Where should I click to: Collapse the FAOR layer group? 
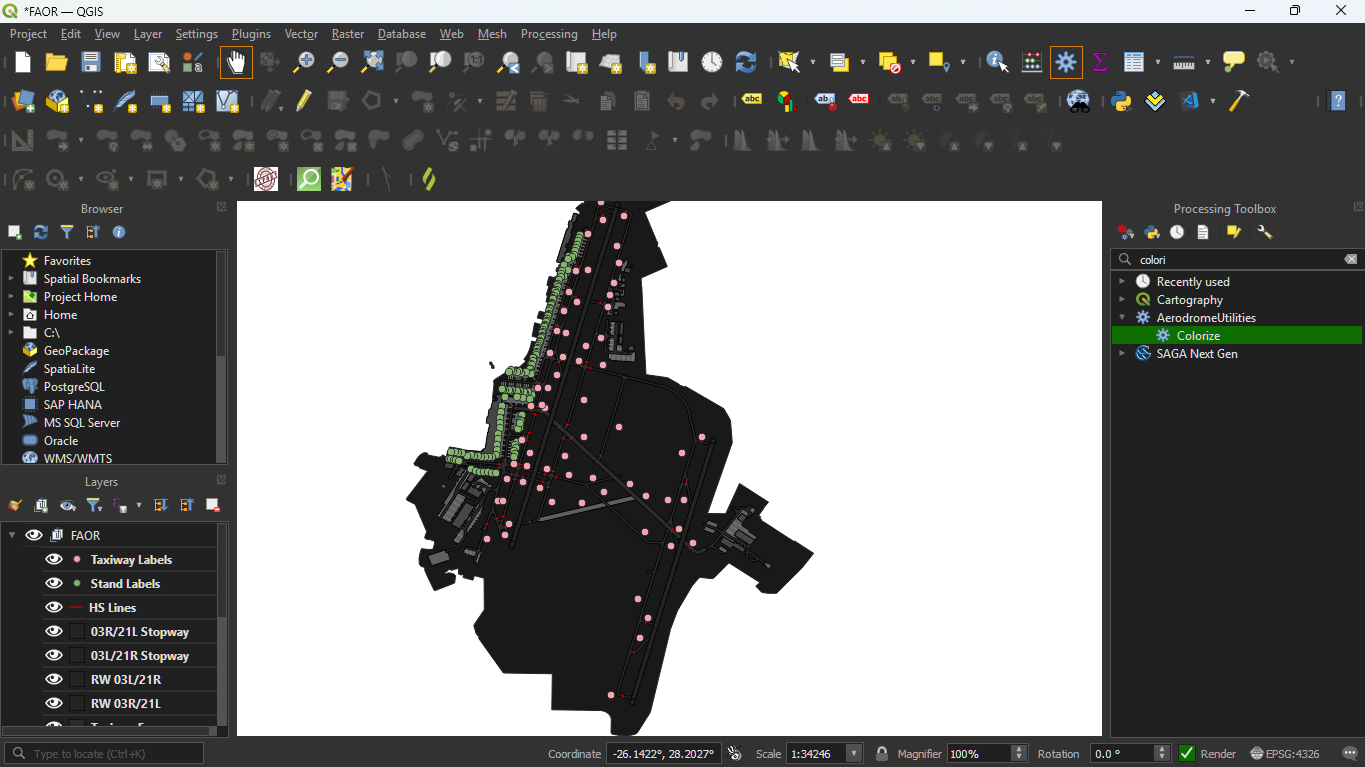(x=13, y=536)
